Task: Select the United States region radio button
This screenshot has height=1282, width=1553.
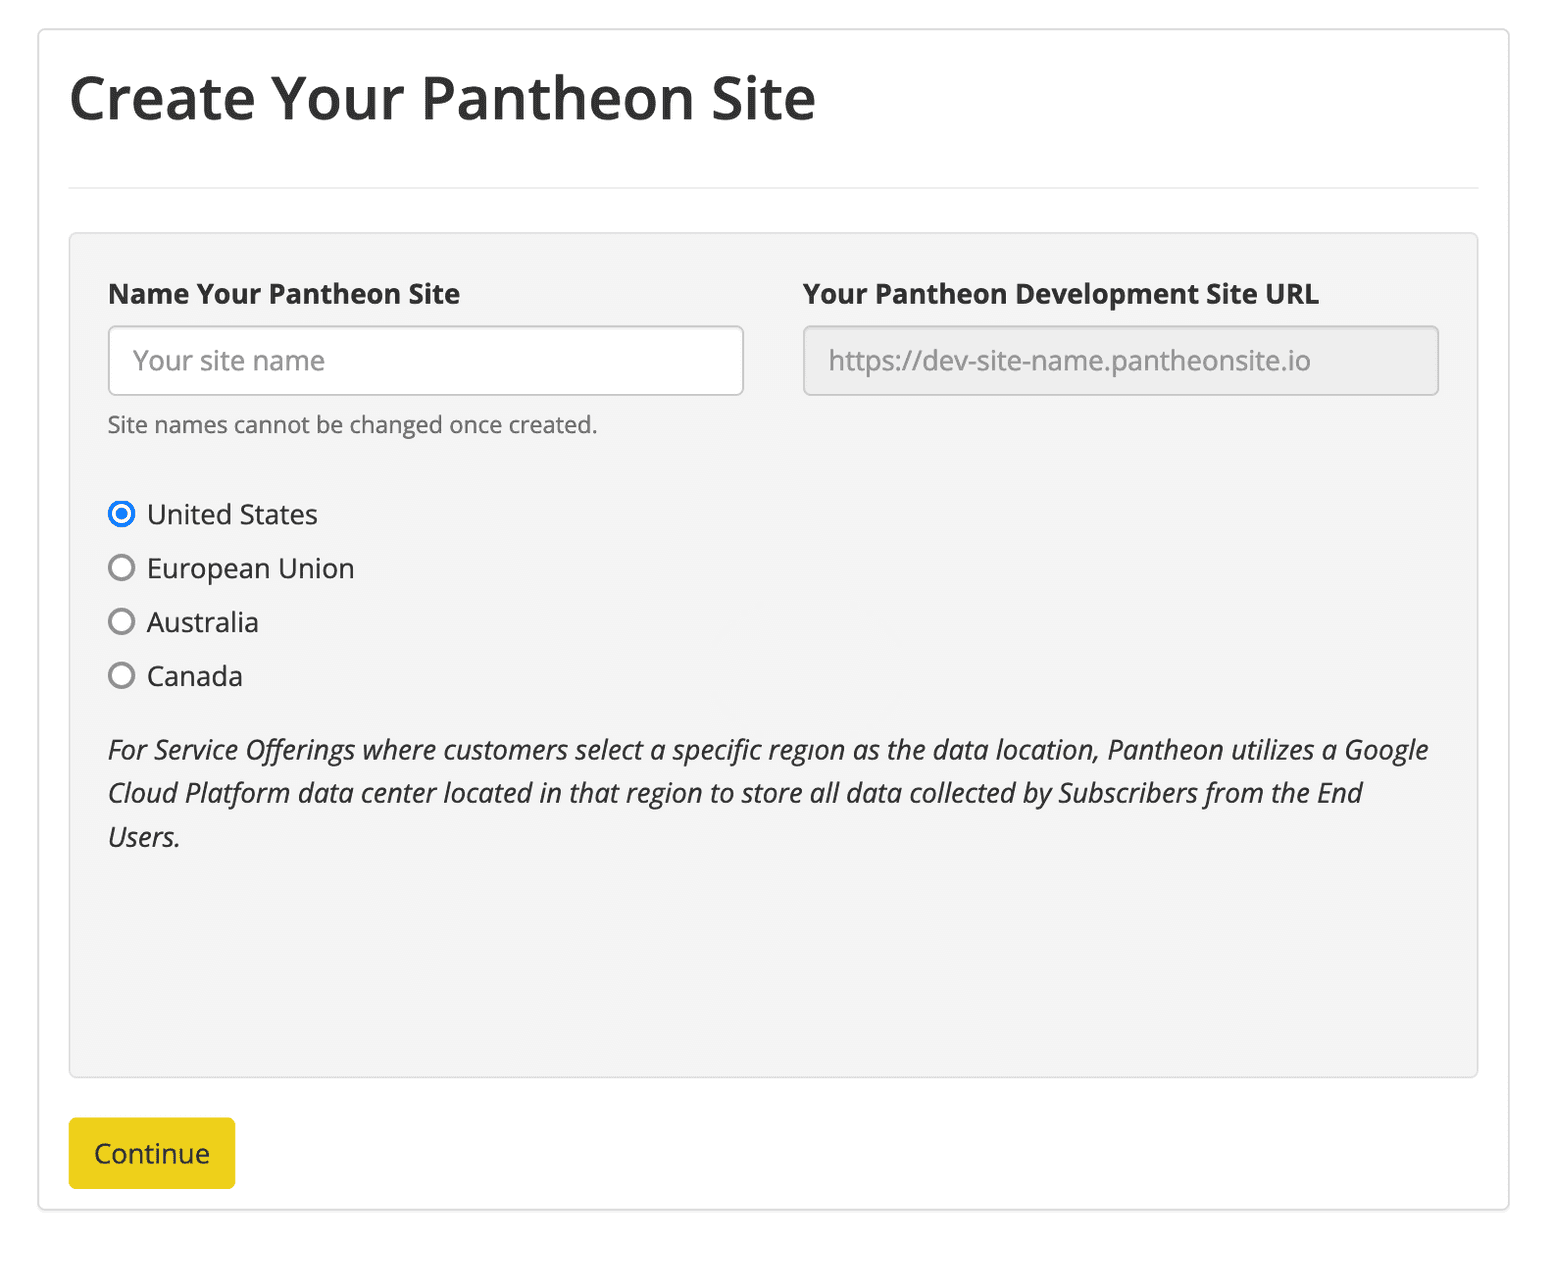Action: (x=121, y=514)
